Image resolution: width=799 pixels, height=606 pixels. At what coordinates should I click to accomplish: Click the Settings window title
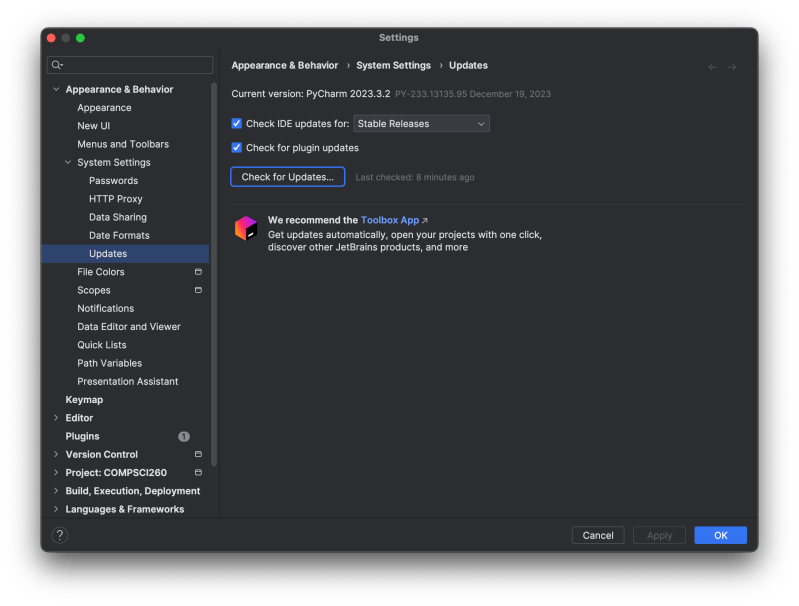[398, 38]
